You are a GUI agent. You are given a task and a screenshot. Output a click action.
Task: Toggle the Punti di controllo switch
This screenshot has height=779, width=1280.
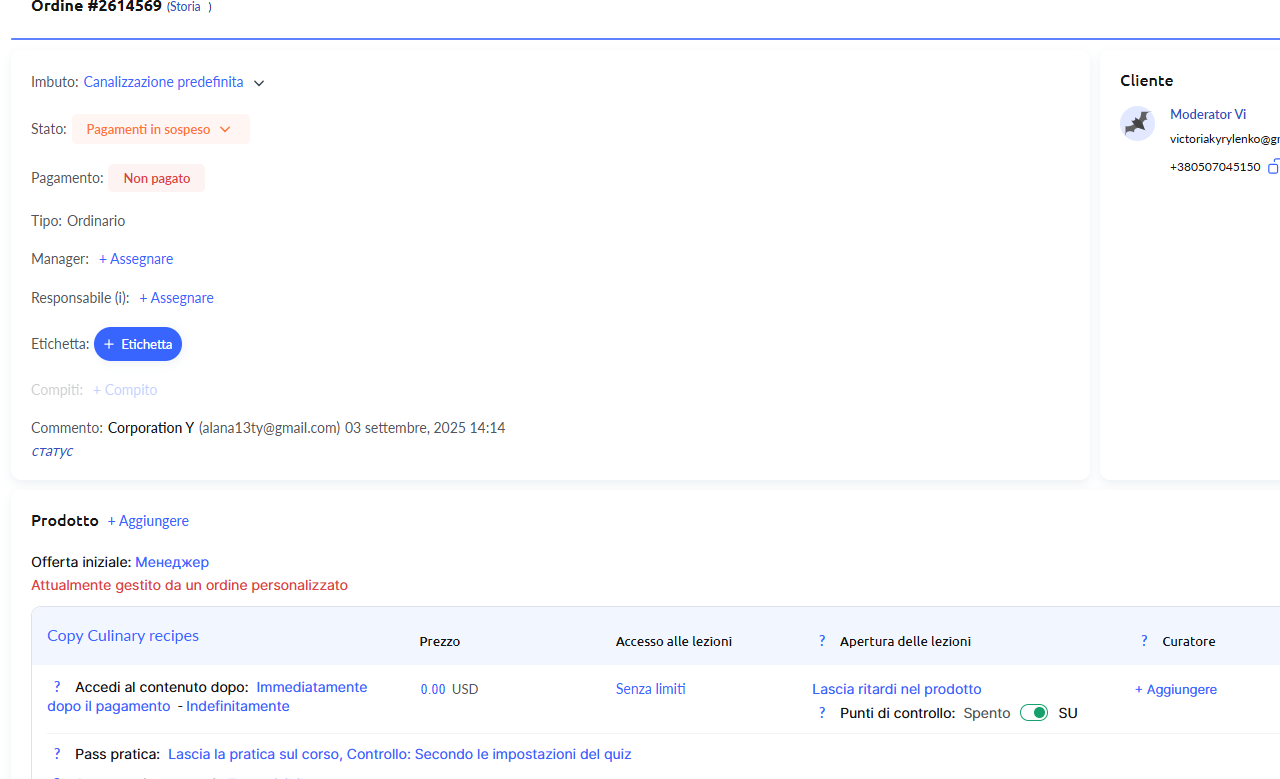(x=1034, y=713)
